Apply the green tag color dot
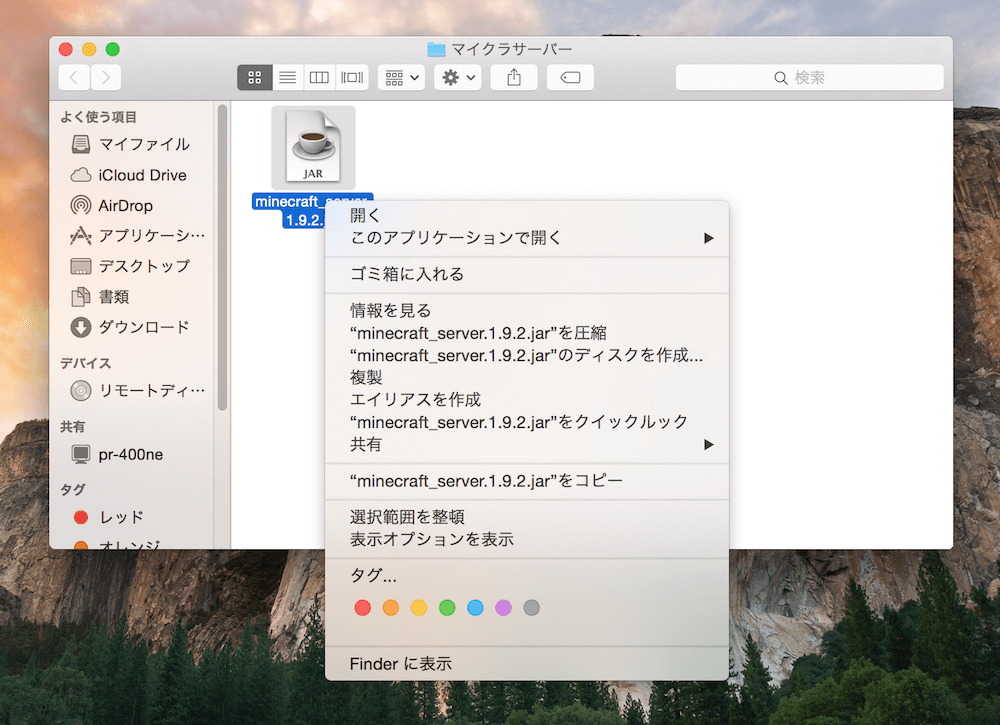Viewport: 1000px width, 725px height. (x=447, y=607)
